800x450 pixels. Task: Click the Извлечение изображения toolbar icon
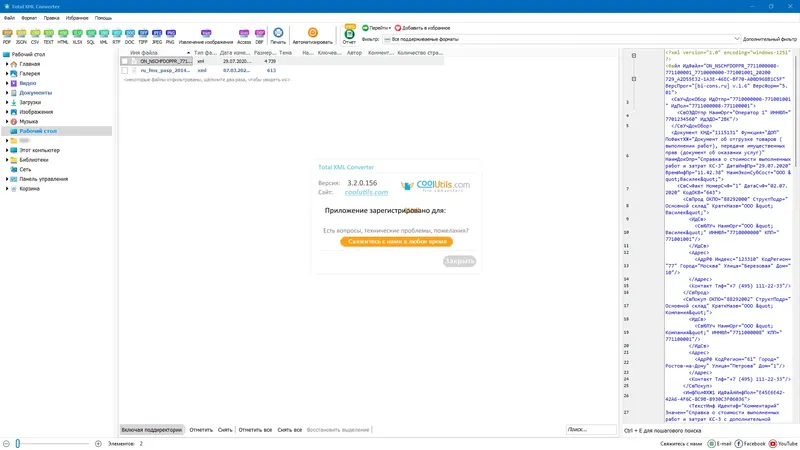206,36
